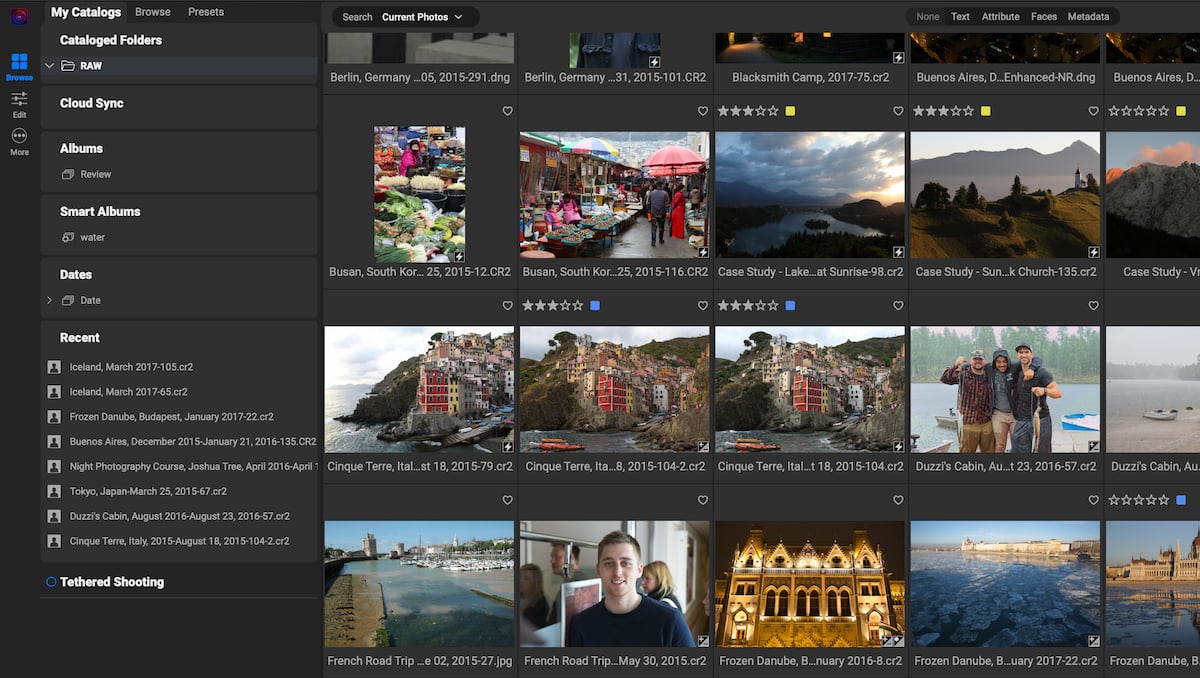Switch to the Presets tab
1200x678 pixels.
(x=205, y=11)
